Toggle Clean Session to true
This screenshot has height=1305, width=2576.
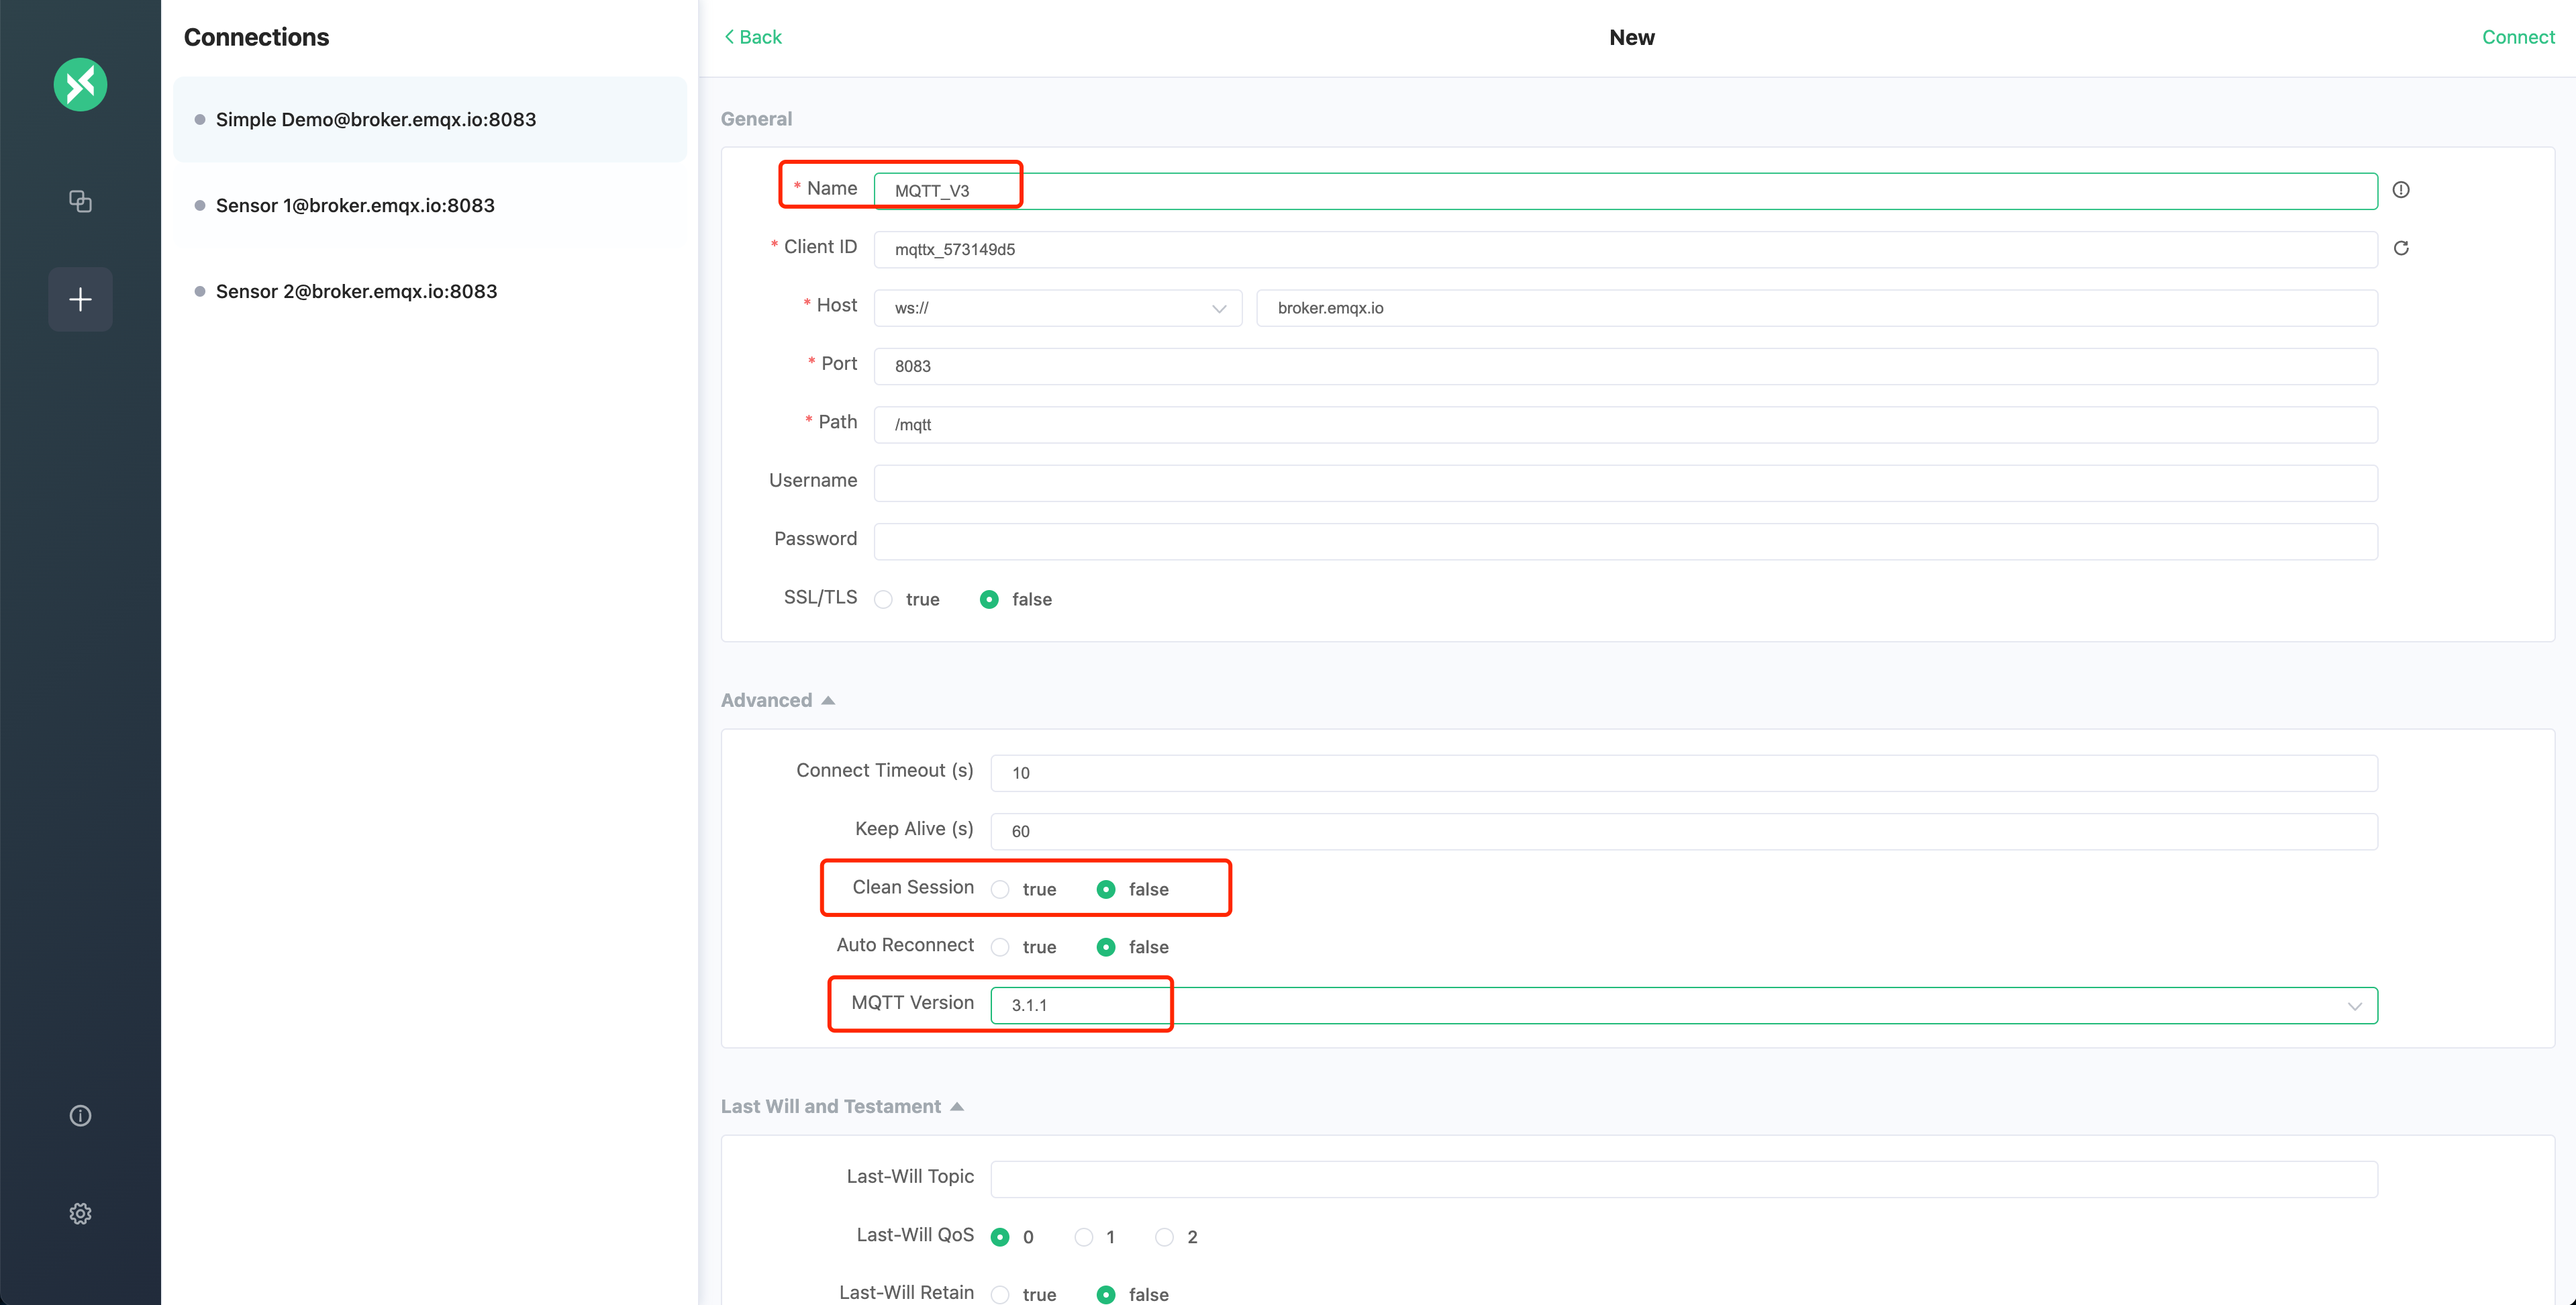(1000, 889)
